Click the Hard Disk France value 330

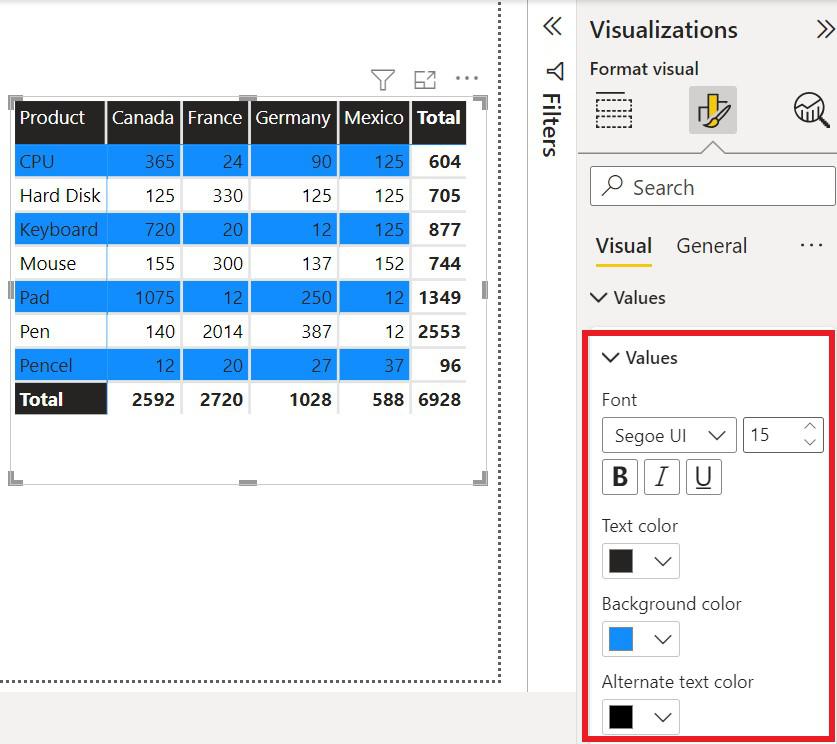tap(227, 195)
